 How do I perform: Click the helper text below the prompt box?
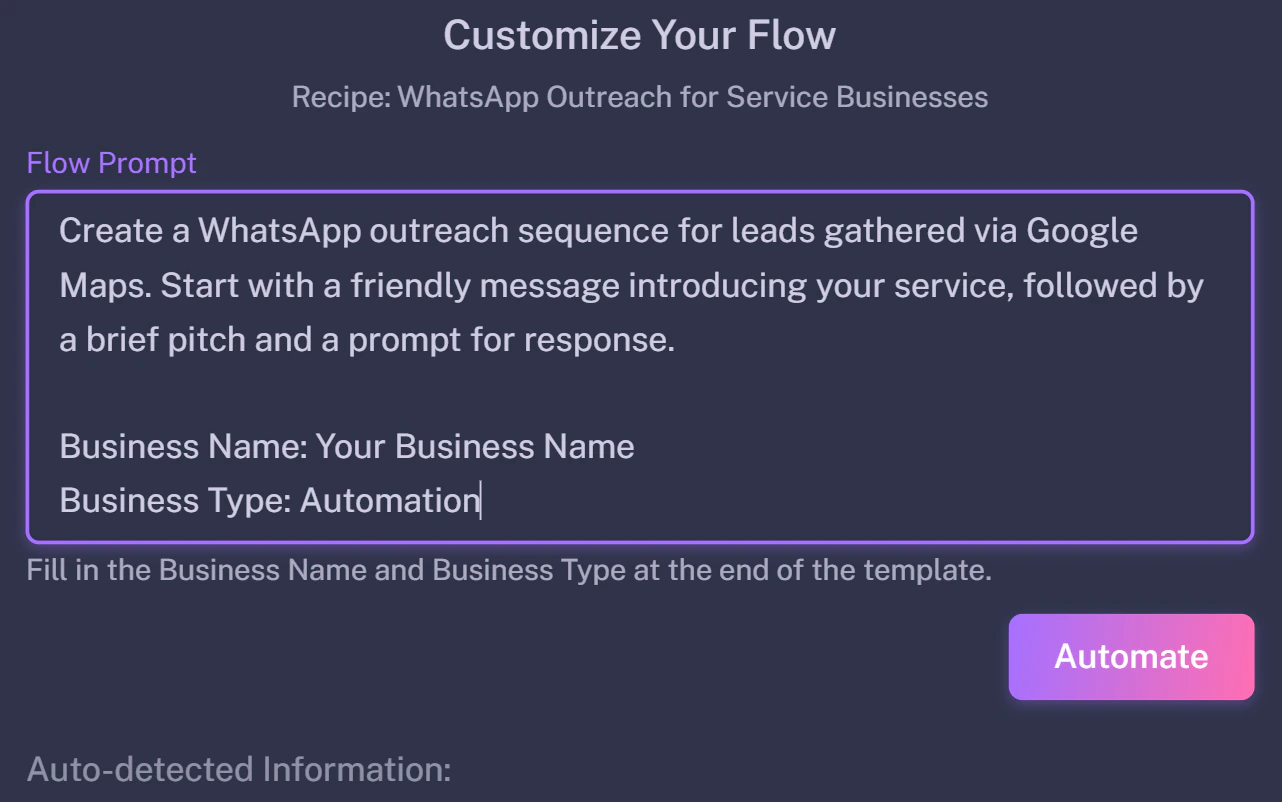(509, 570)
